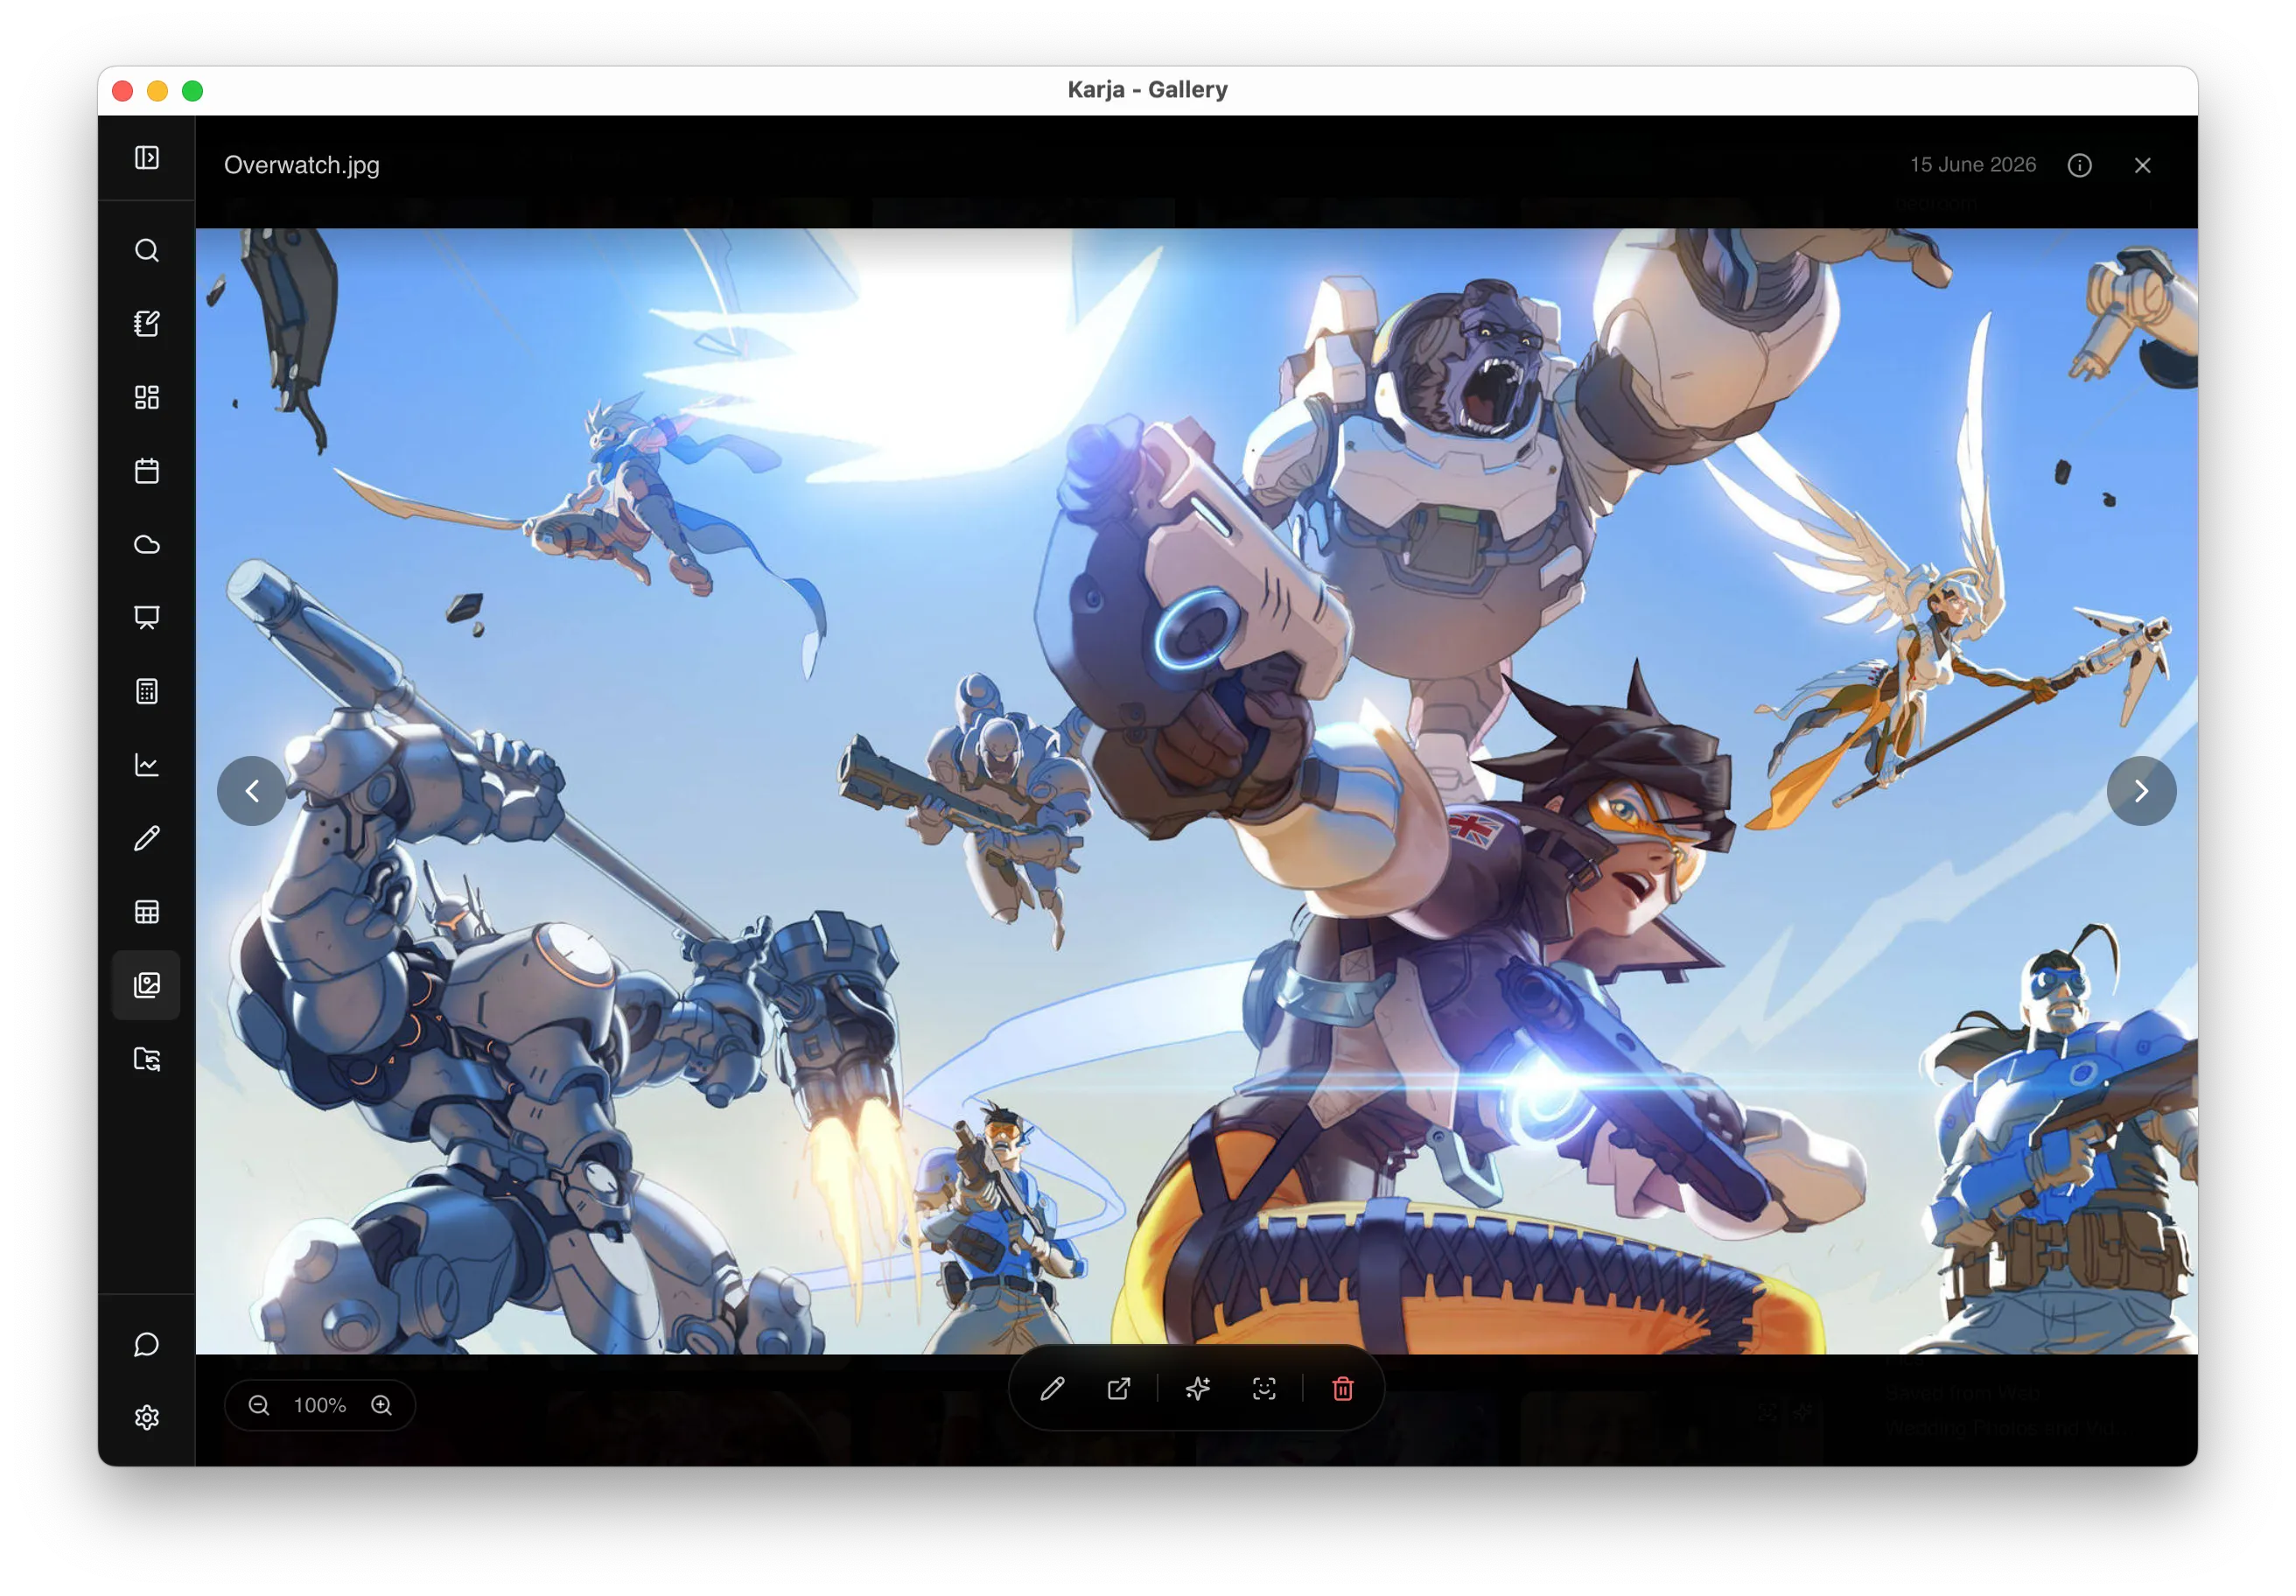2296x1596 pixels.
Task: Select the Gallery images icon in sidebar
Action: coord(147,986)
